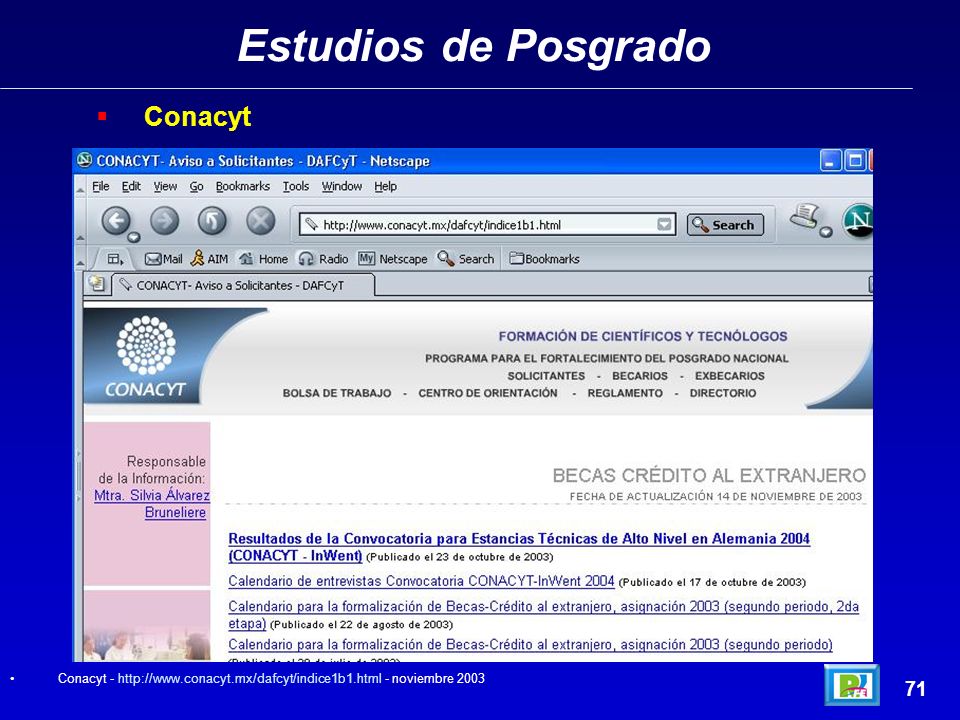The image size is (960, 720).
Task: Click the REGLAMENTO navigation link
Action: coord(625,393)
